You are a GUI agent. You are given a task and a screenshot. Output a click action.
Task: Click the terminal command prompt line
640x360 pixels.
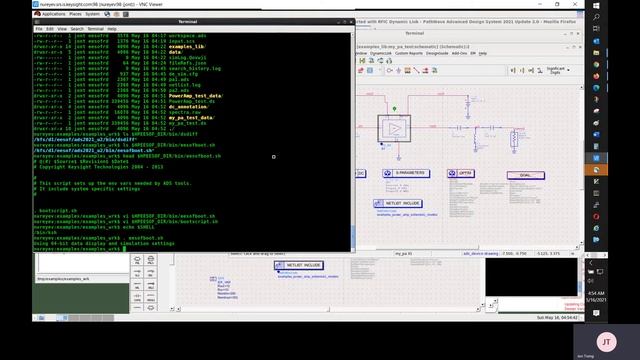(80, 249)
